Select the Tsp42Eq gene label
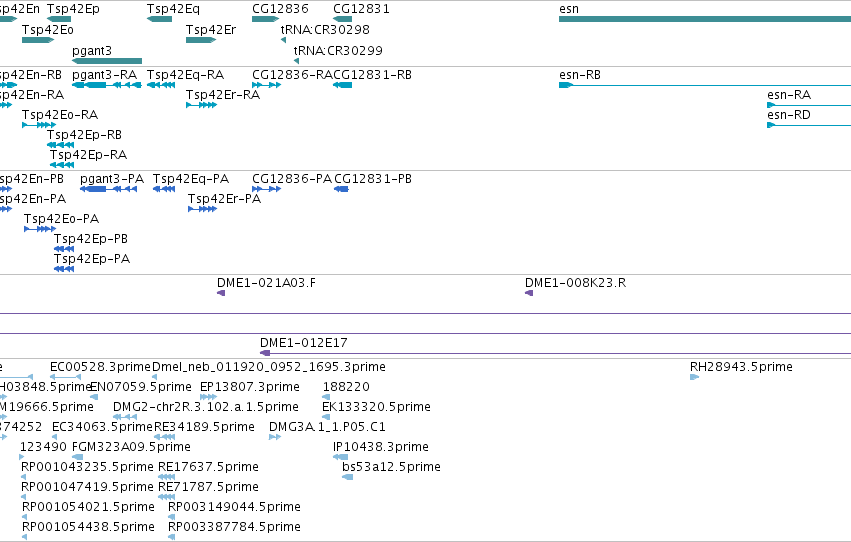 173,9
